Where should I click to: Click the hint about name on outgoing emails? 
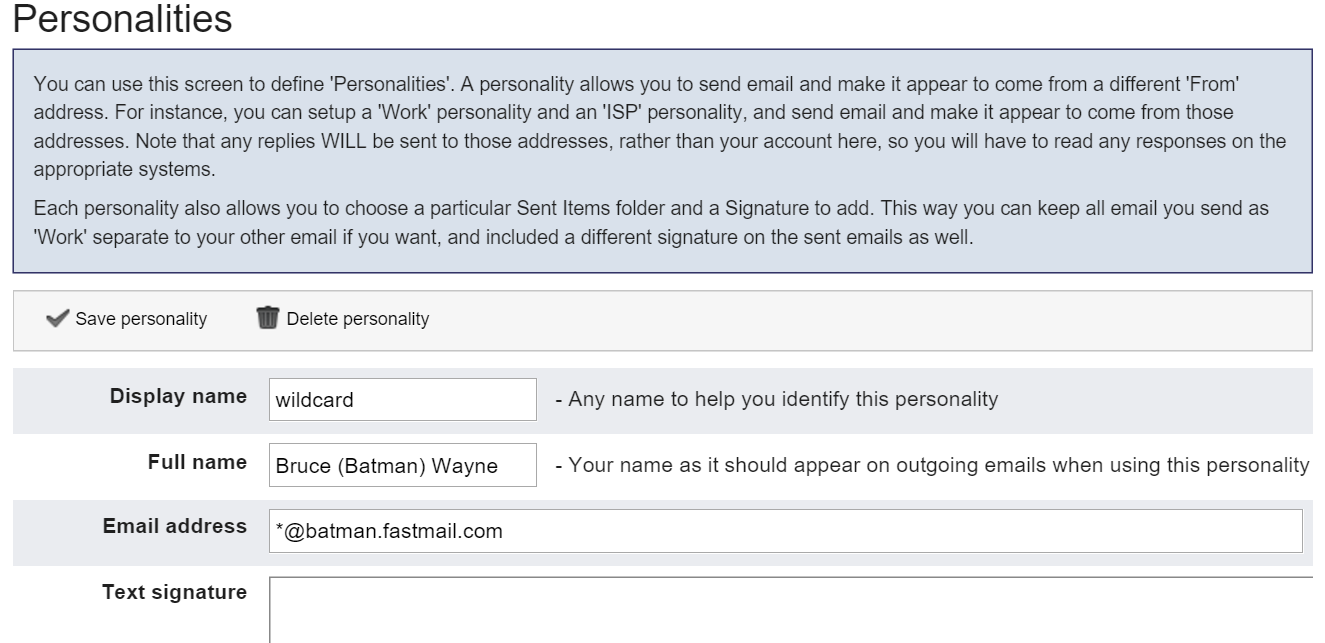pyautogui.click(x=932, y=466)
